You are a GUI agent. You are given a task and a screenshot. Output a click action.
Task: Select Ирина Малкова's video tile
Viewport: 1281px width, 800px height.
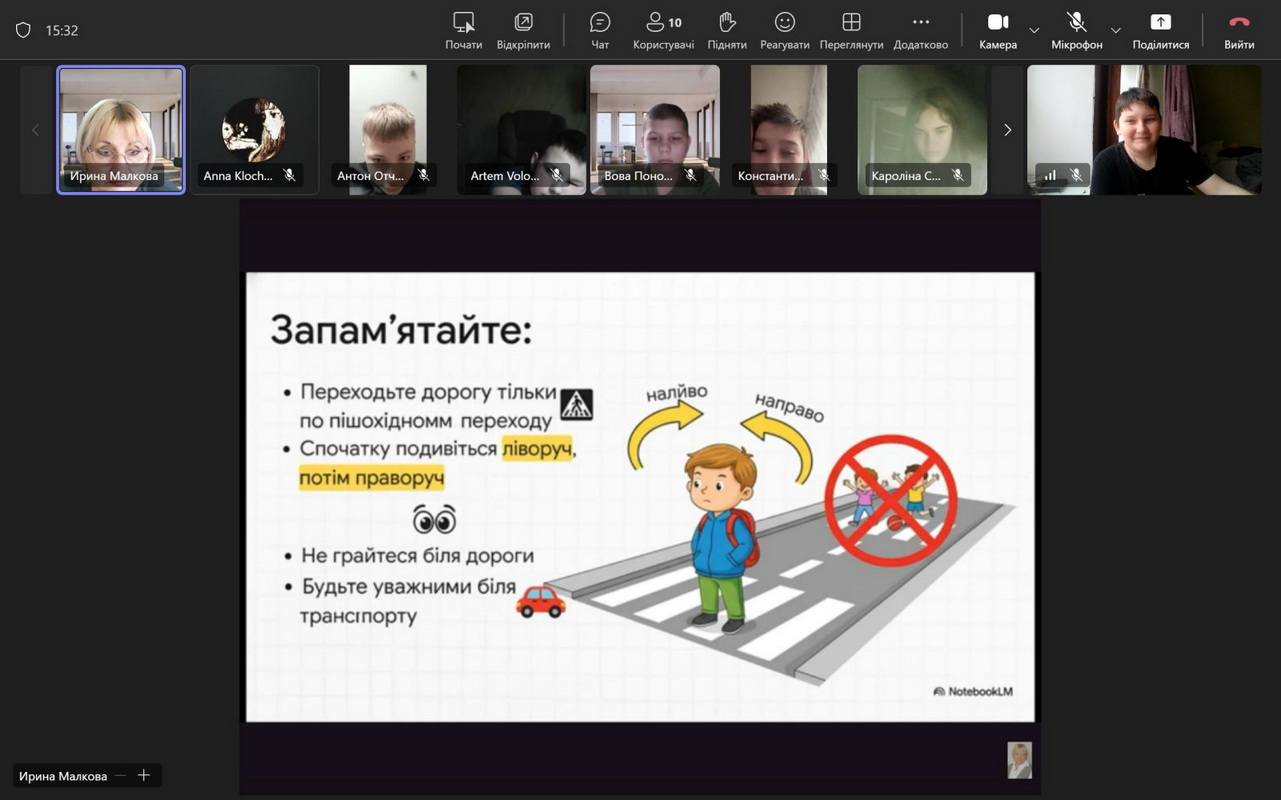point(121,130)
